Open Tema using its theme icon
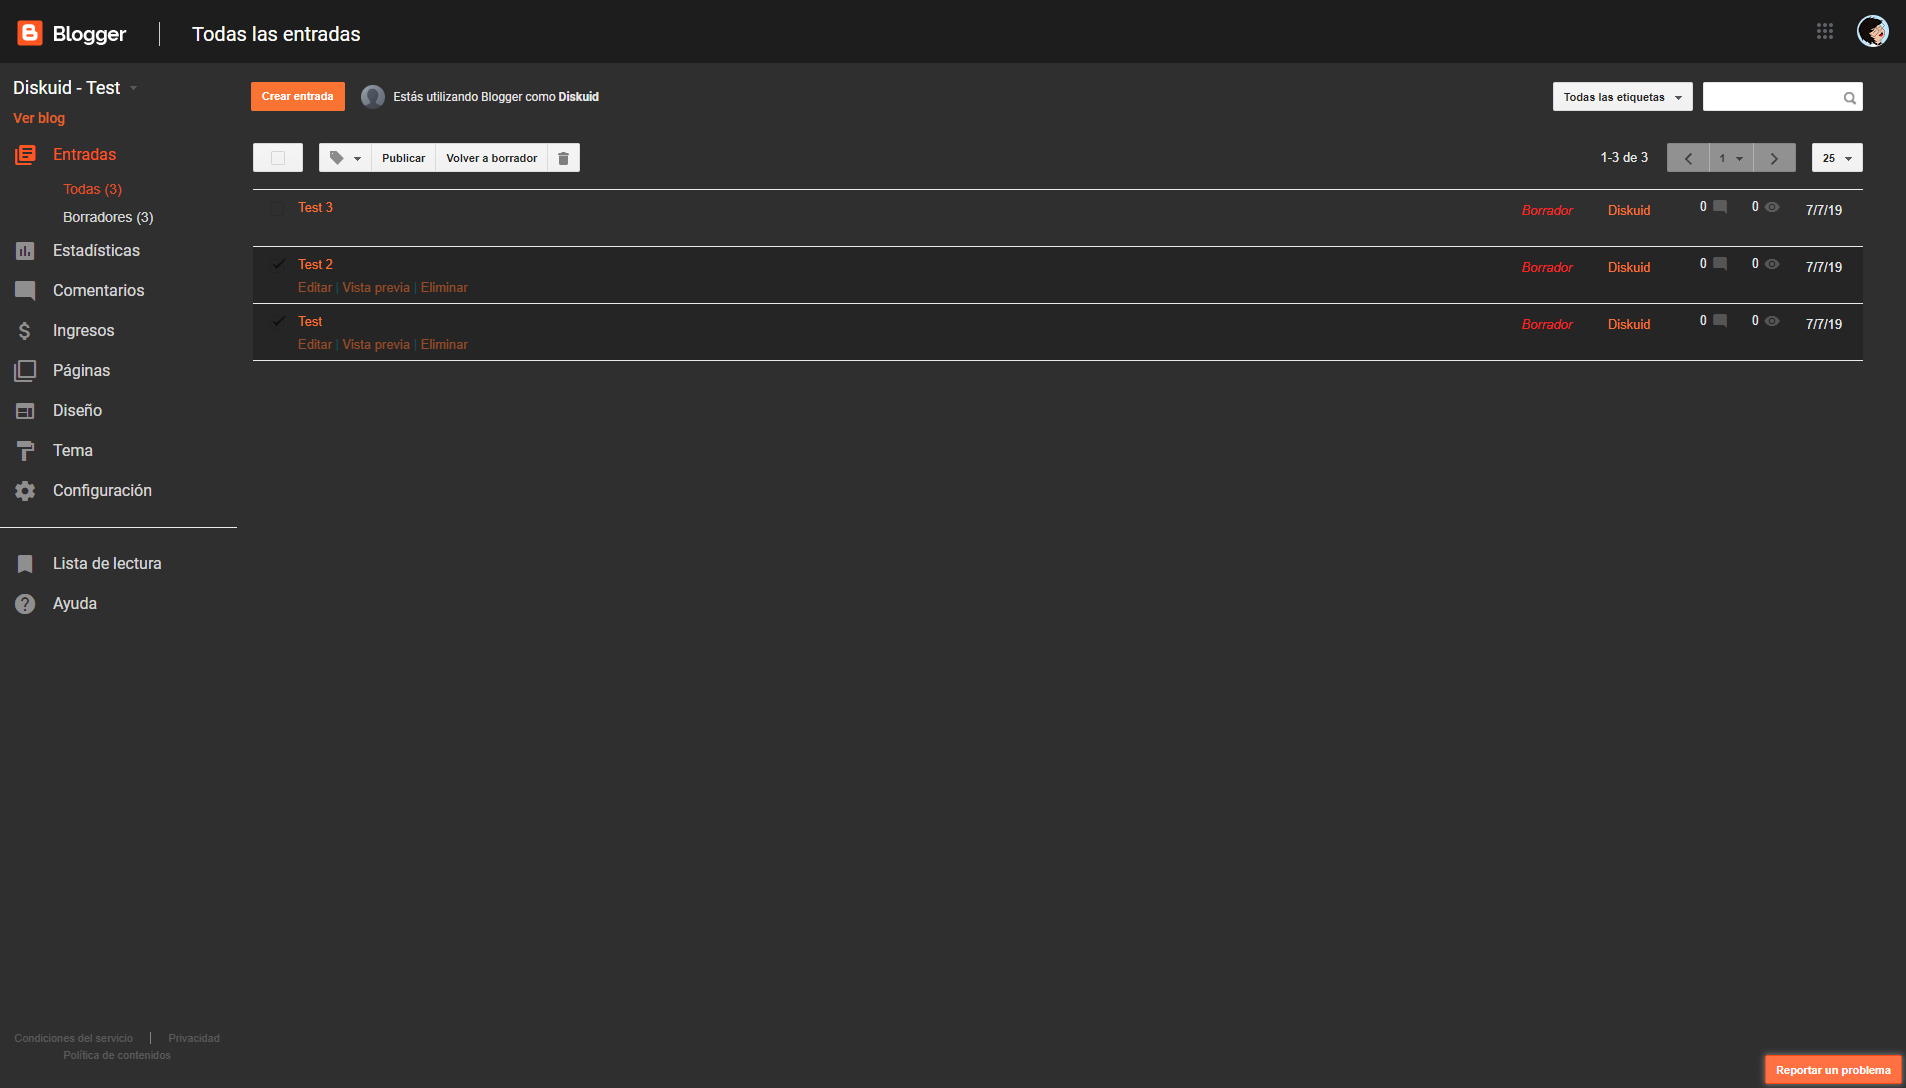This screenshot has width=1906, height=1088. [24, 450]
